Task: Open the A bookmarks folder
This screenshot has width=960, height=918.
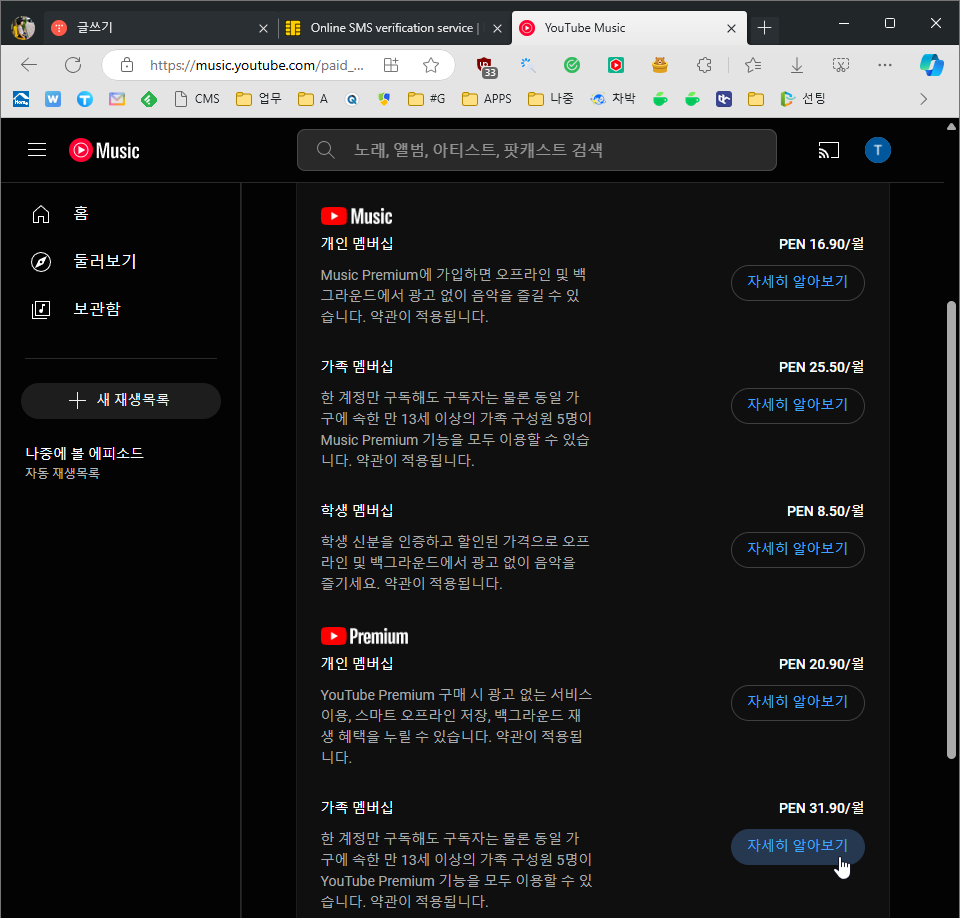Action: [x=313, y=99]
